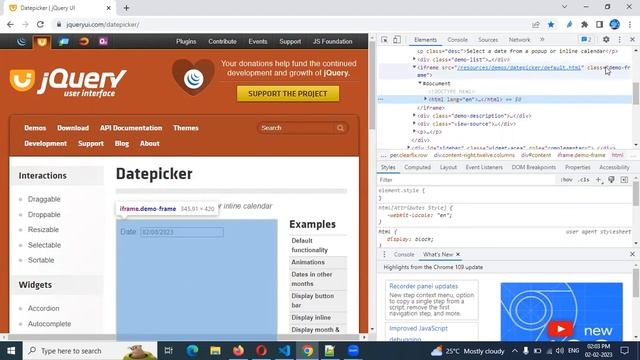Open the Themes nav link
Viewport: 640px width, 360px height.
point(186,128)
